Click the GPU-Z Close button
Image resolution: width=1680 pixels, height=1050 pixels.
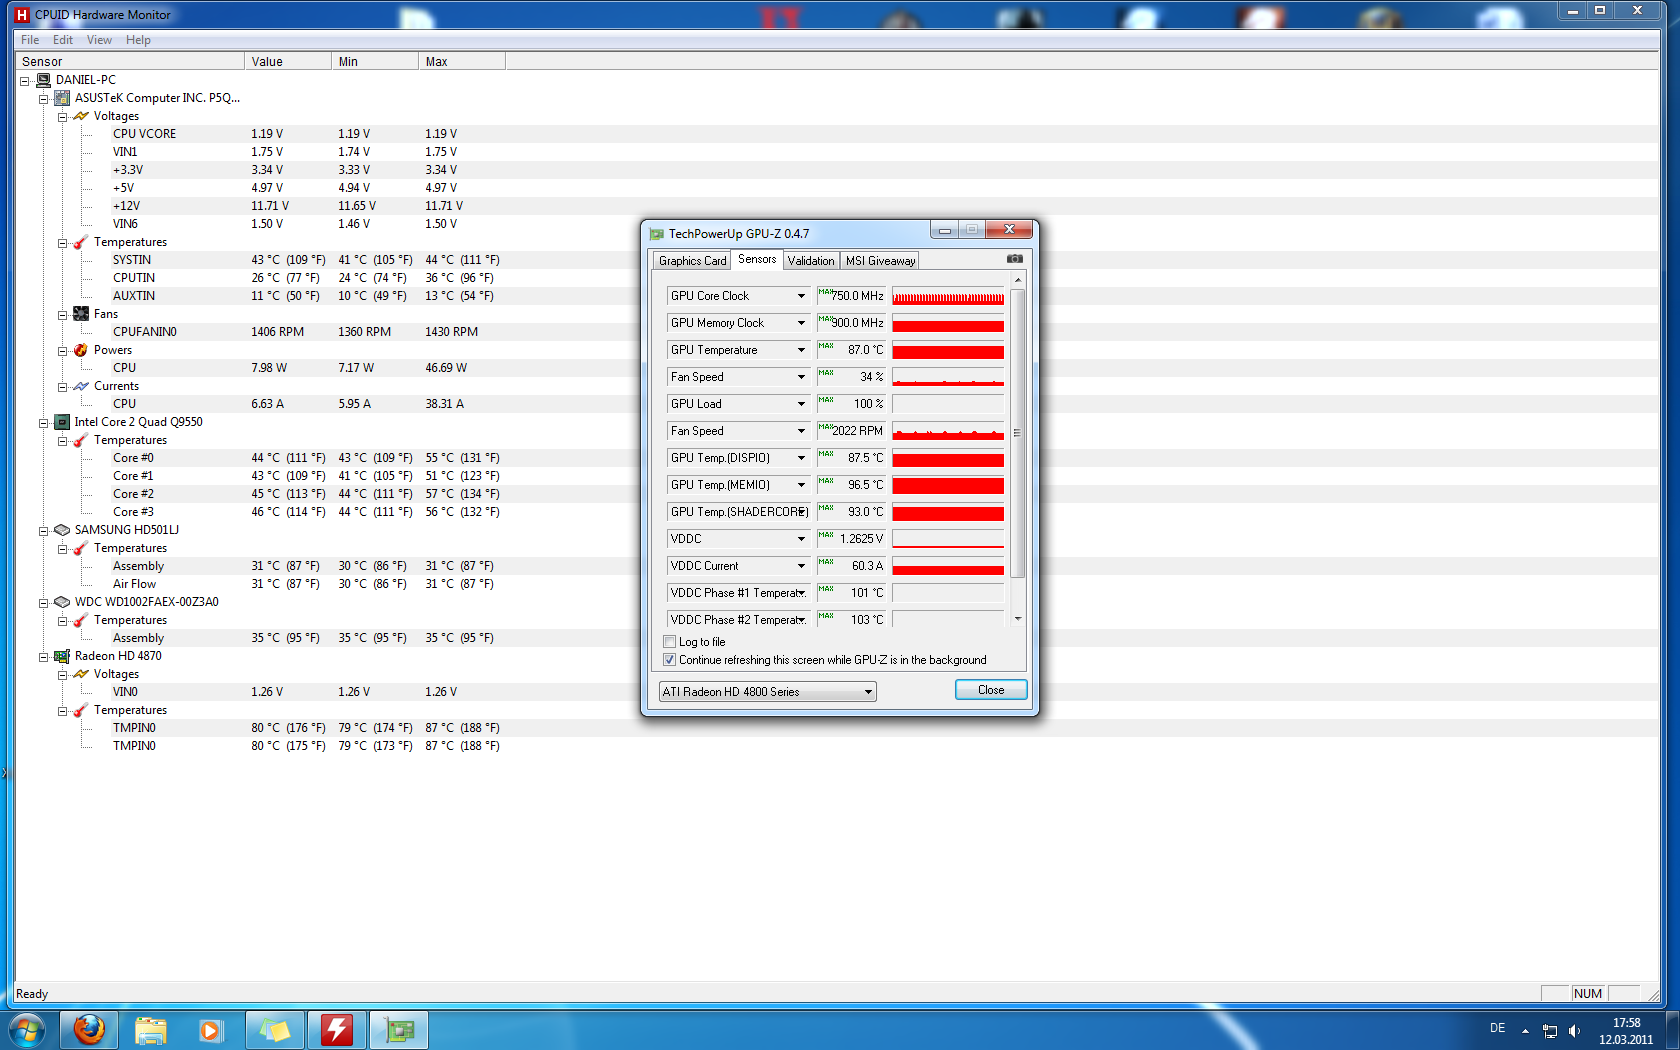click(x=991, y=690)
